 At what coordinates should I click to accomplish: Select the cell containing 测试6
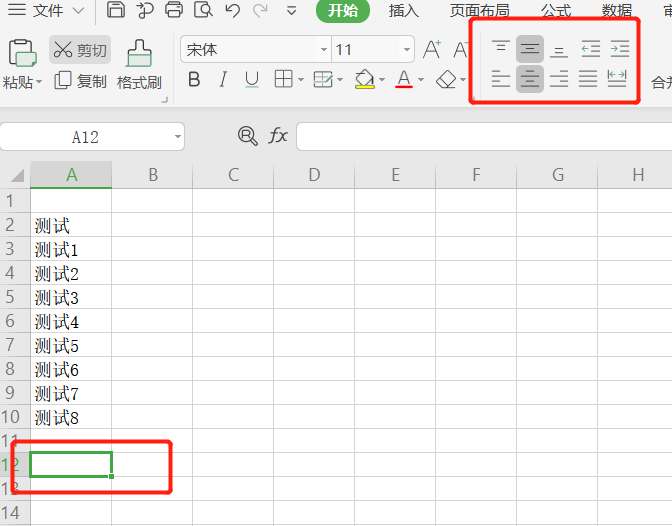[71, 369]
